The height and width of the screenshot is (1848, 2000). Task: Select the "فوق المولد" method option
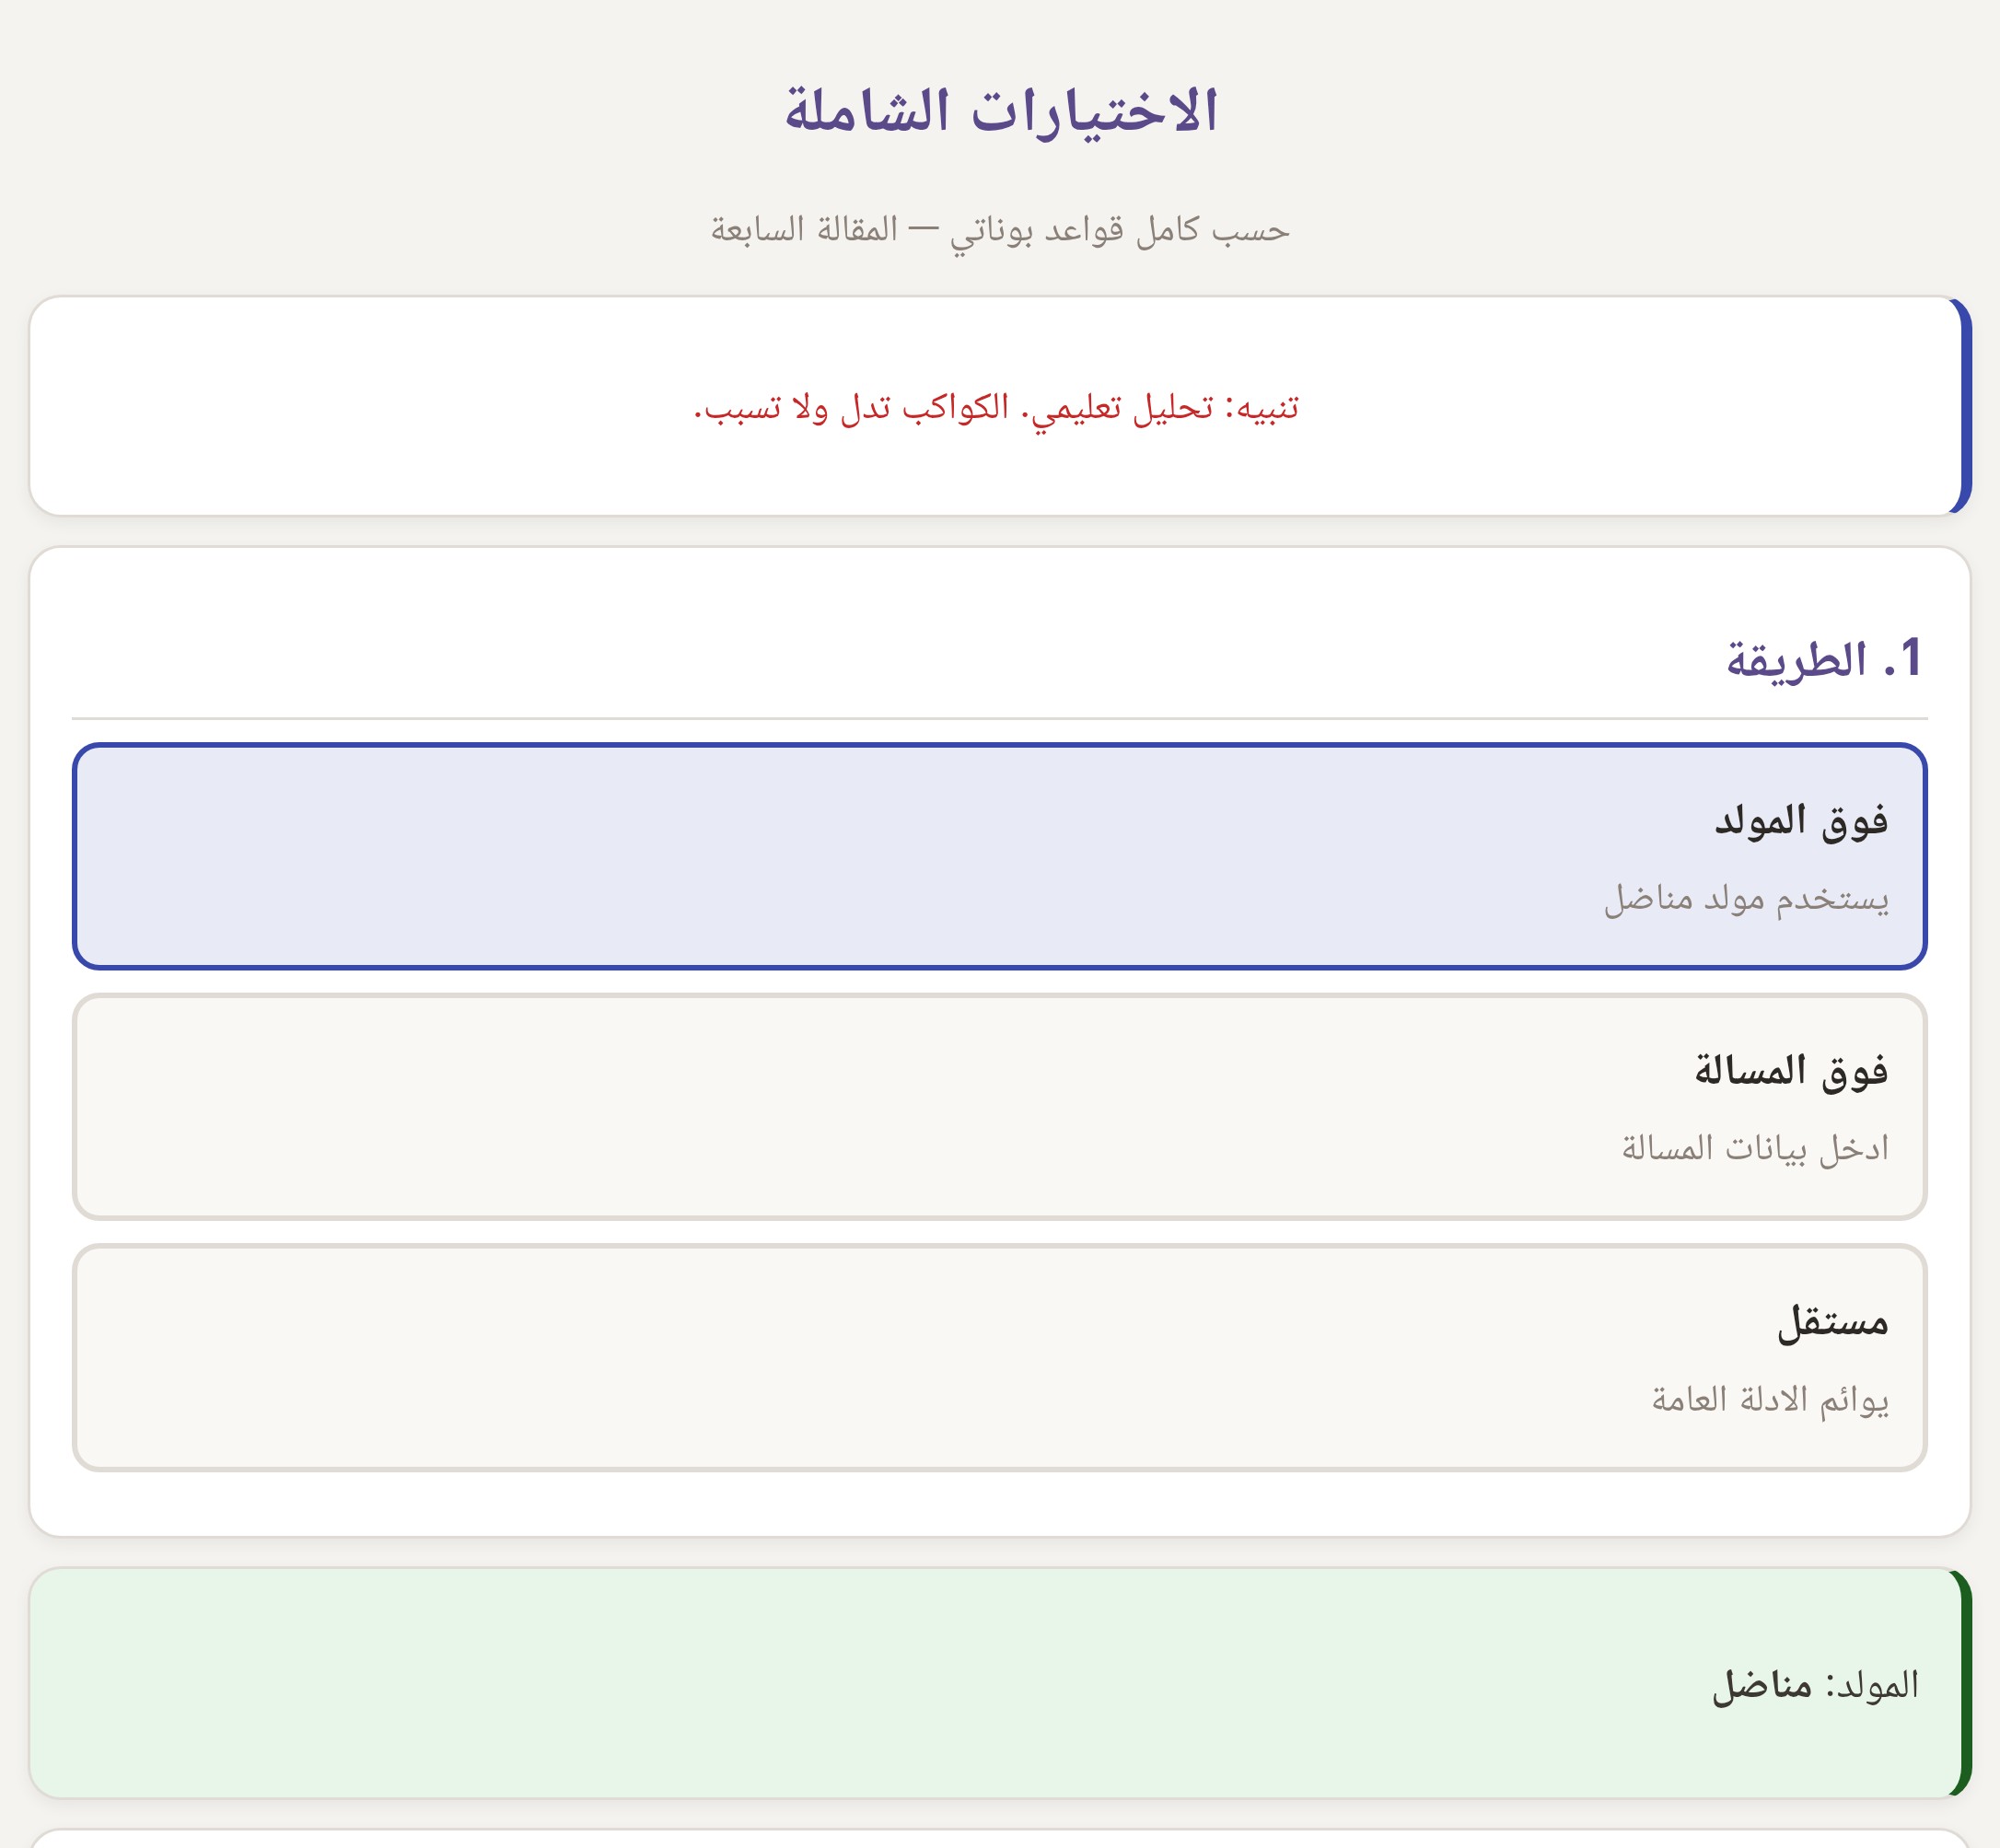(1000, 856)
